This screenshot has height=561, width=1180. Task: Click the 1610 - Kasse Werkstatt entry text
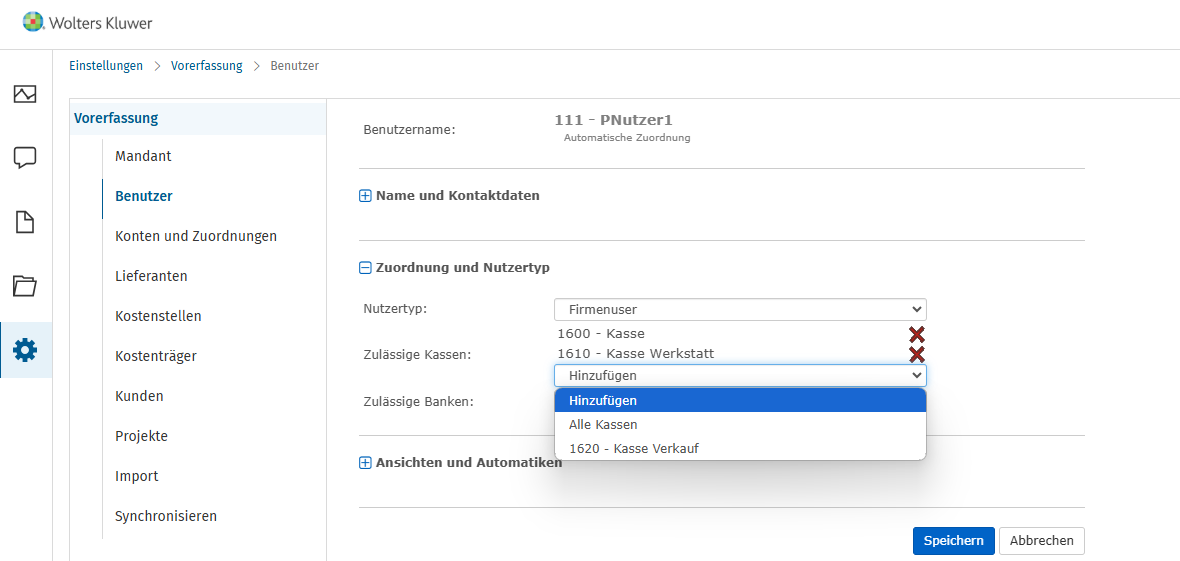(x=636, y=353)
